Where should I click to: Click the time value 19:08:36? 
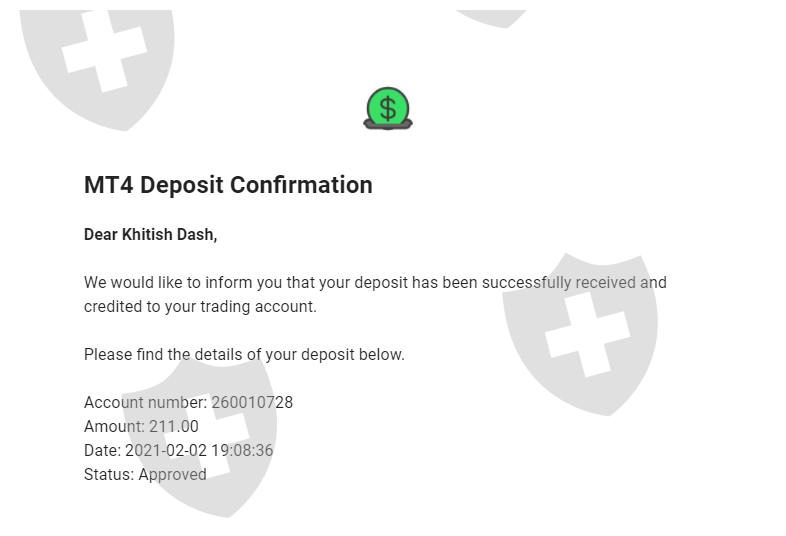point(242,451)
